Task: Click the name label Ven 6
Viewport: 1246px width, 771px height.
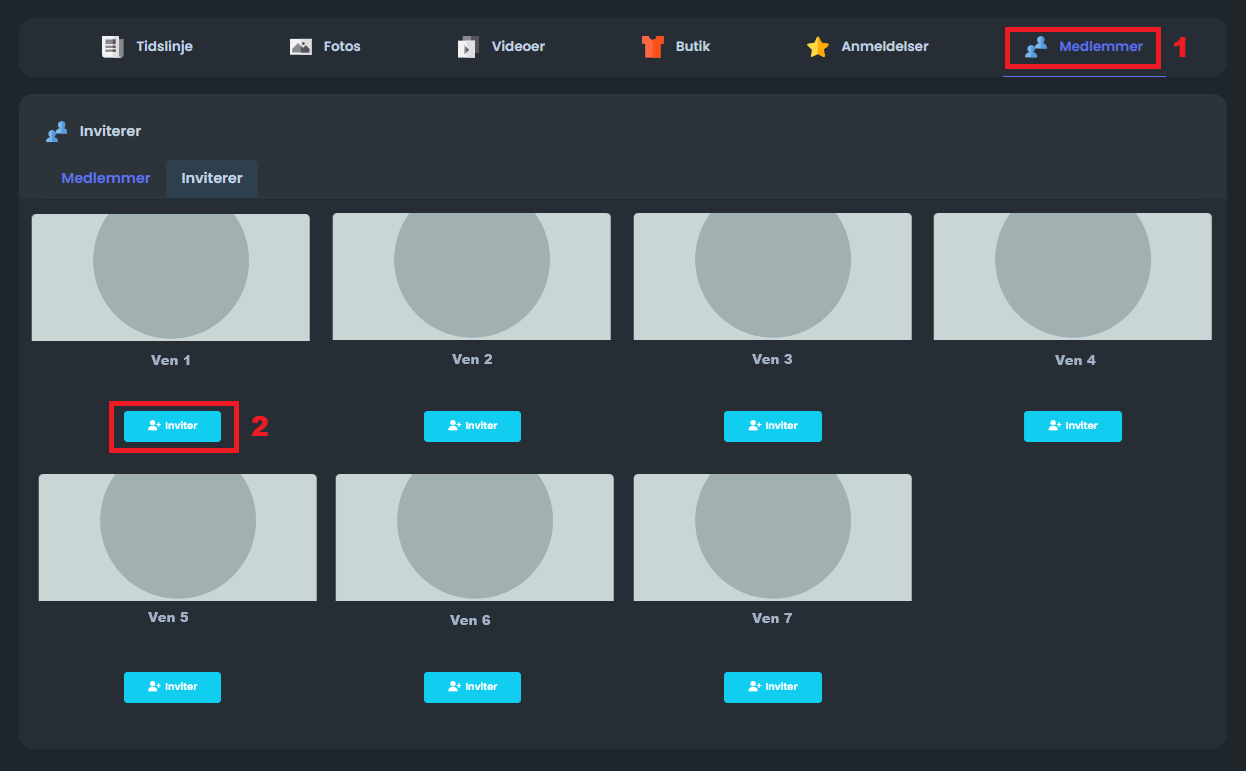Action: click(470, 620)
